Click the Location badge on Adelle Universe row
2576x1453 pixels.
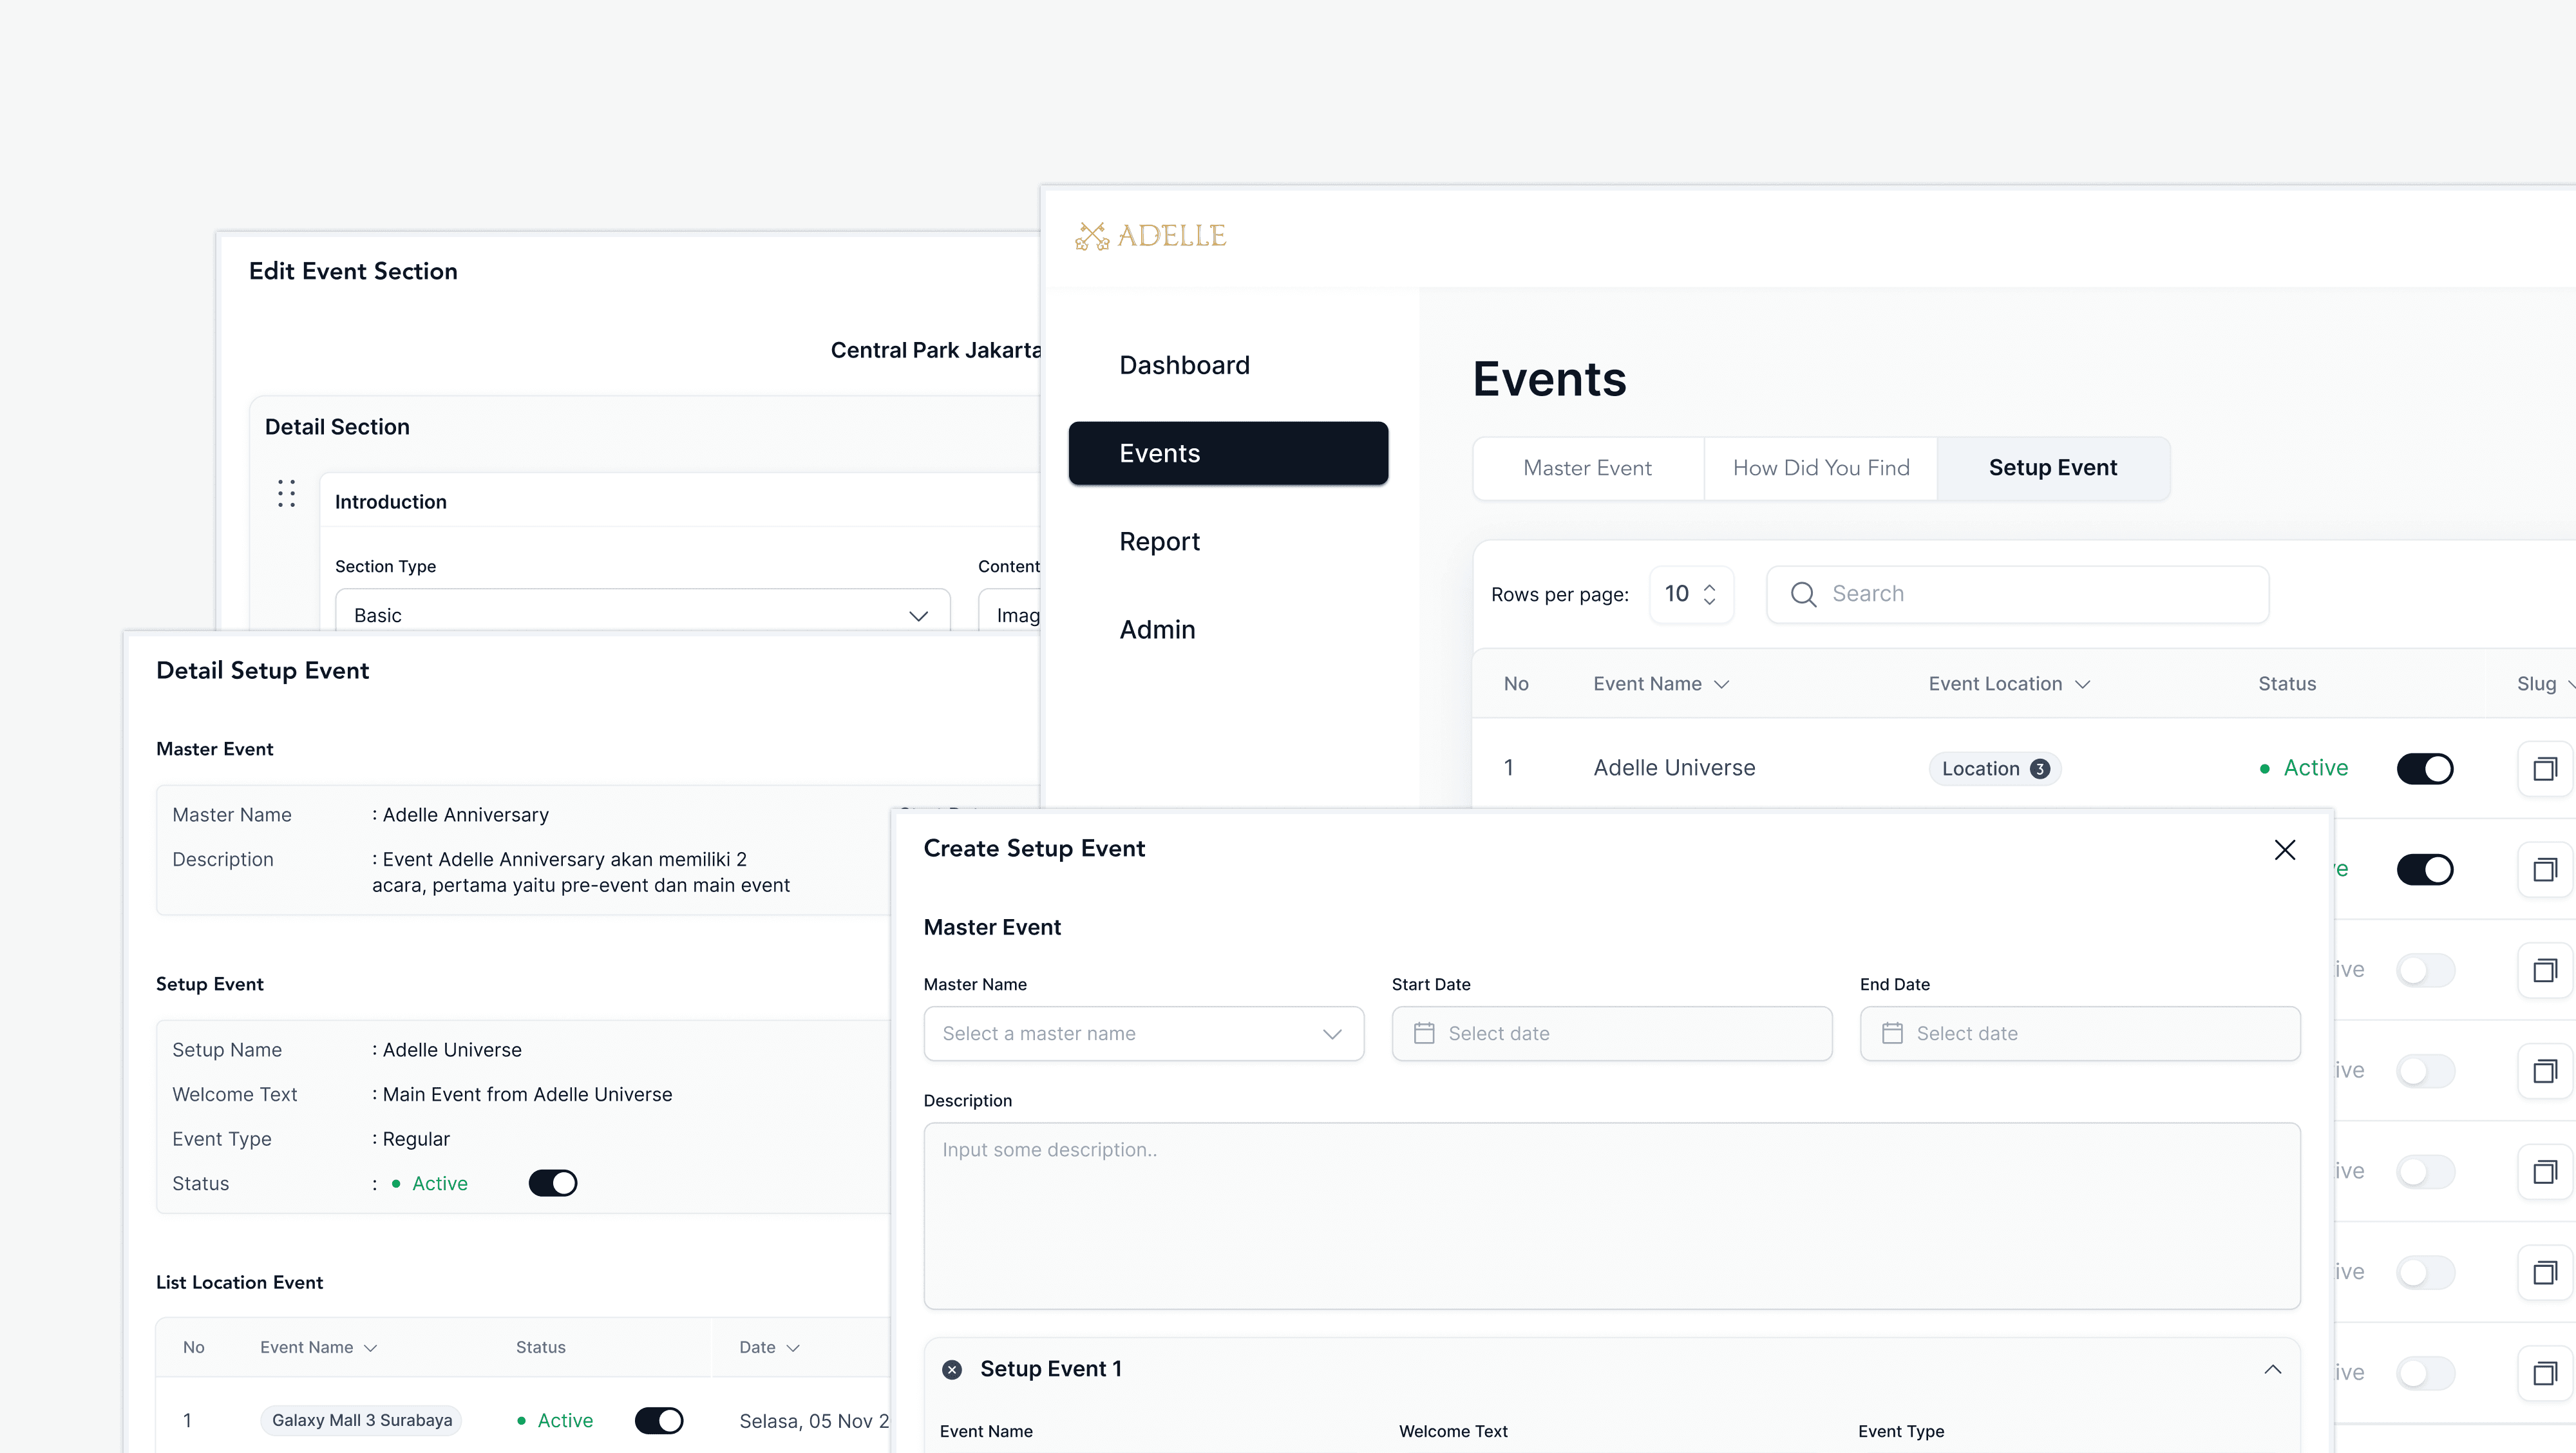1994,769
